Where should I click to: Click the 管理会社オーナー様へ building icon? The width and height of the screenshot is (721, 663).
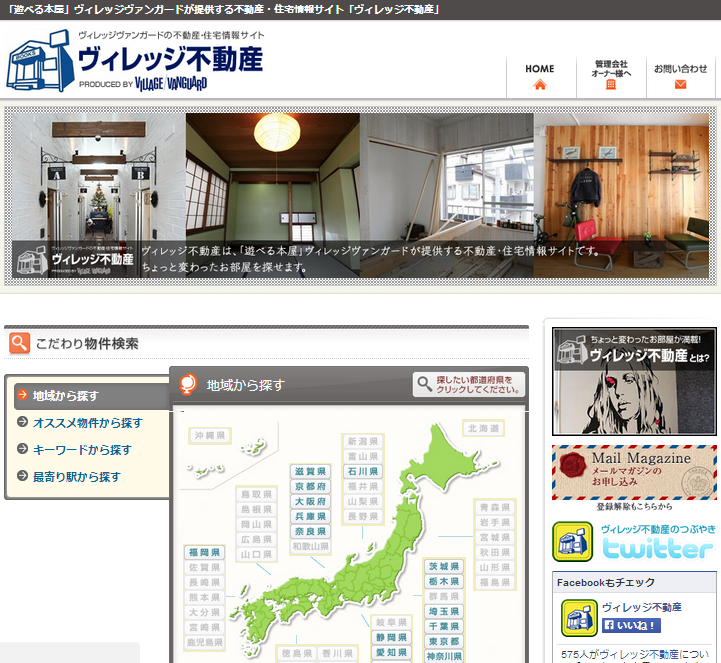click(611, 84)
